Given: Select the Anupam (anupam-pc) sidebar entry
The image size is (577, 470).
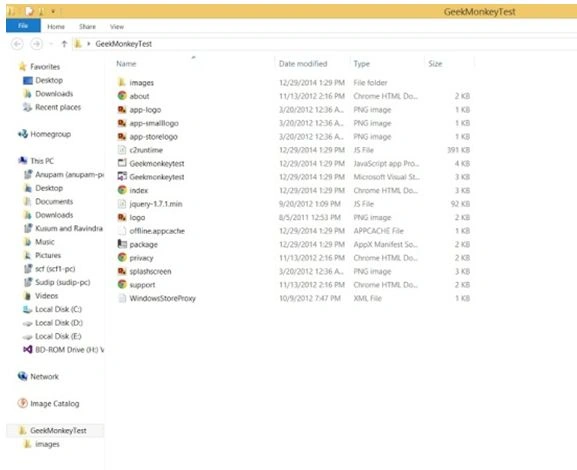Looking at the screenshot, I should (x=69, y=174).
